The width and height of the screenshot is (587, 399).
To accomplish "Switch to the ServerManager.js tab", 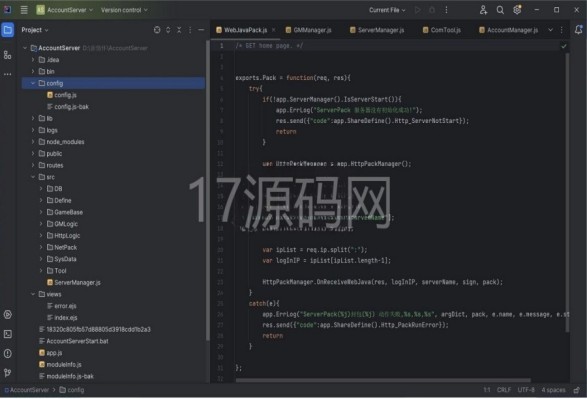I will pyautogui.click(x=377, y=30).
